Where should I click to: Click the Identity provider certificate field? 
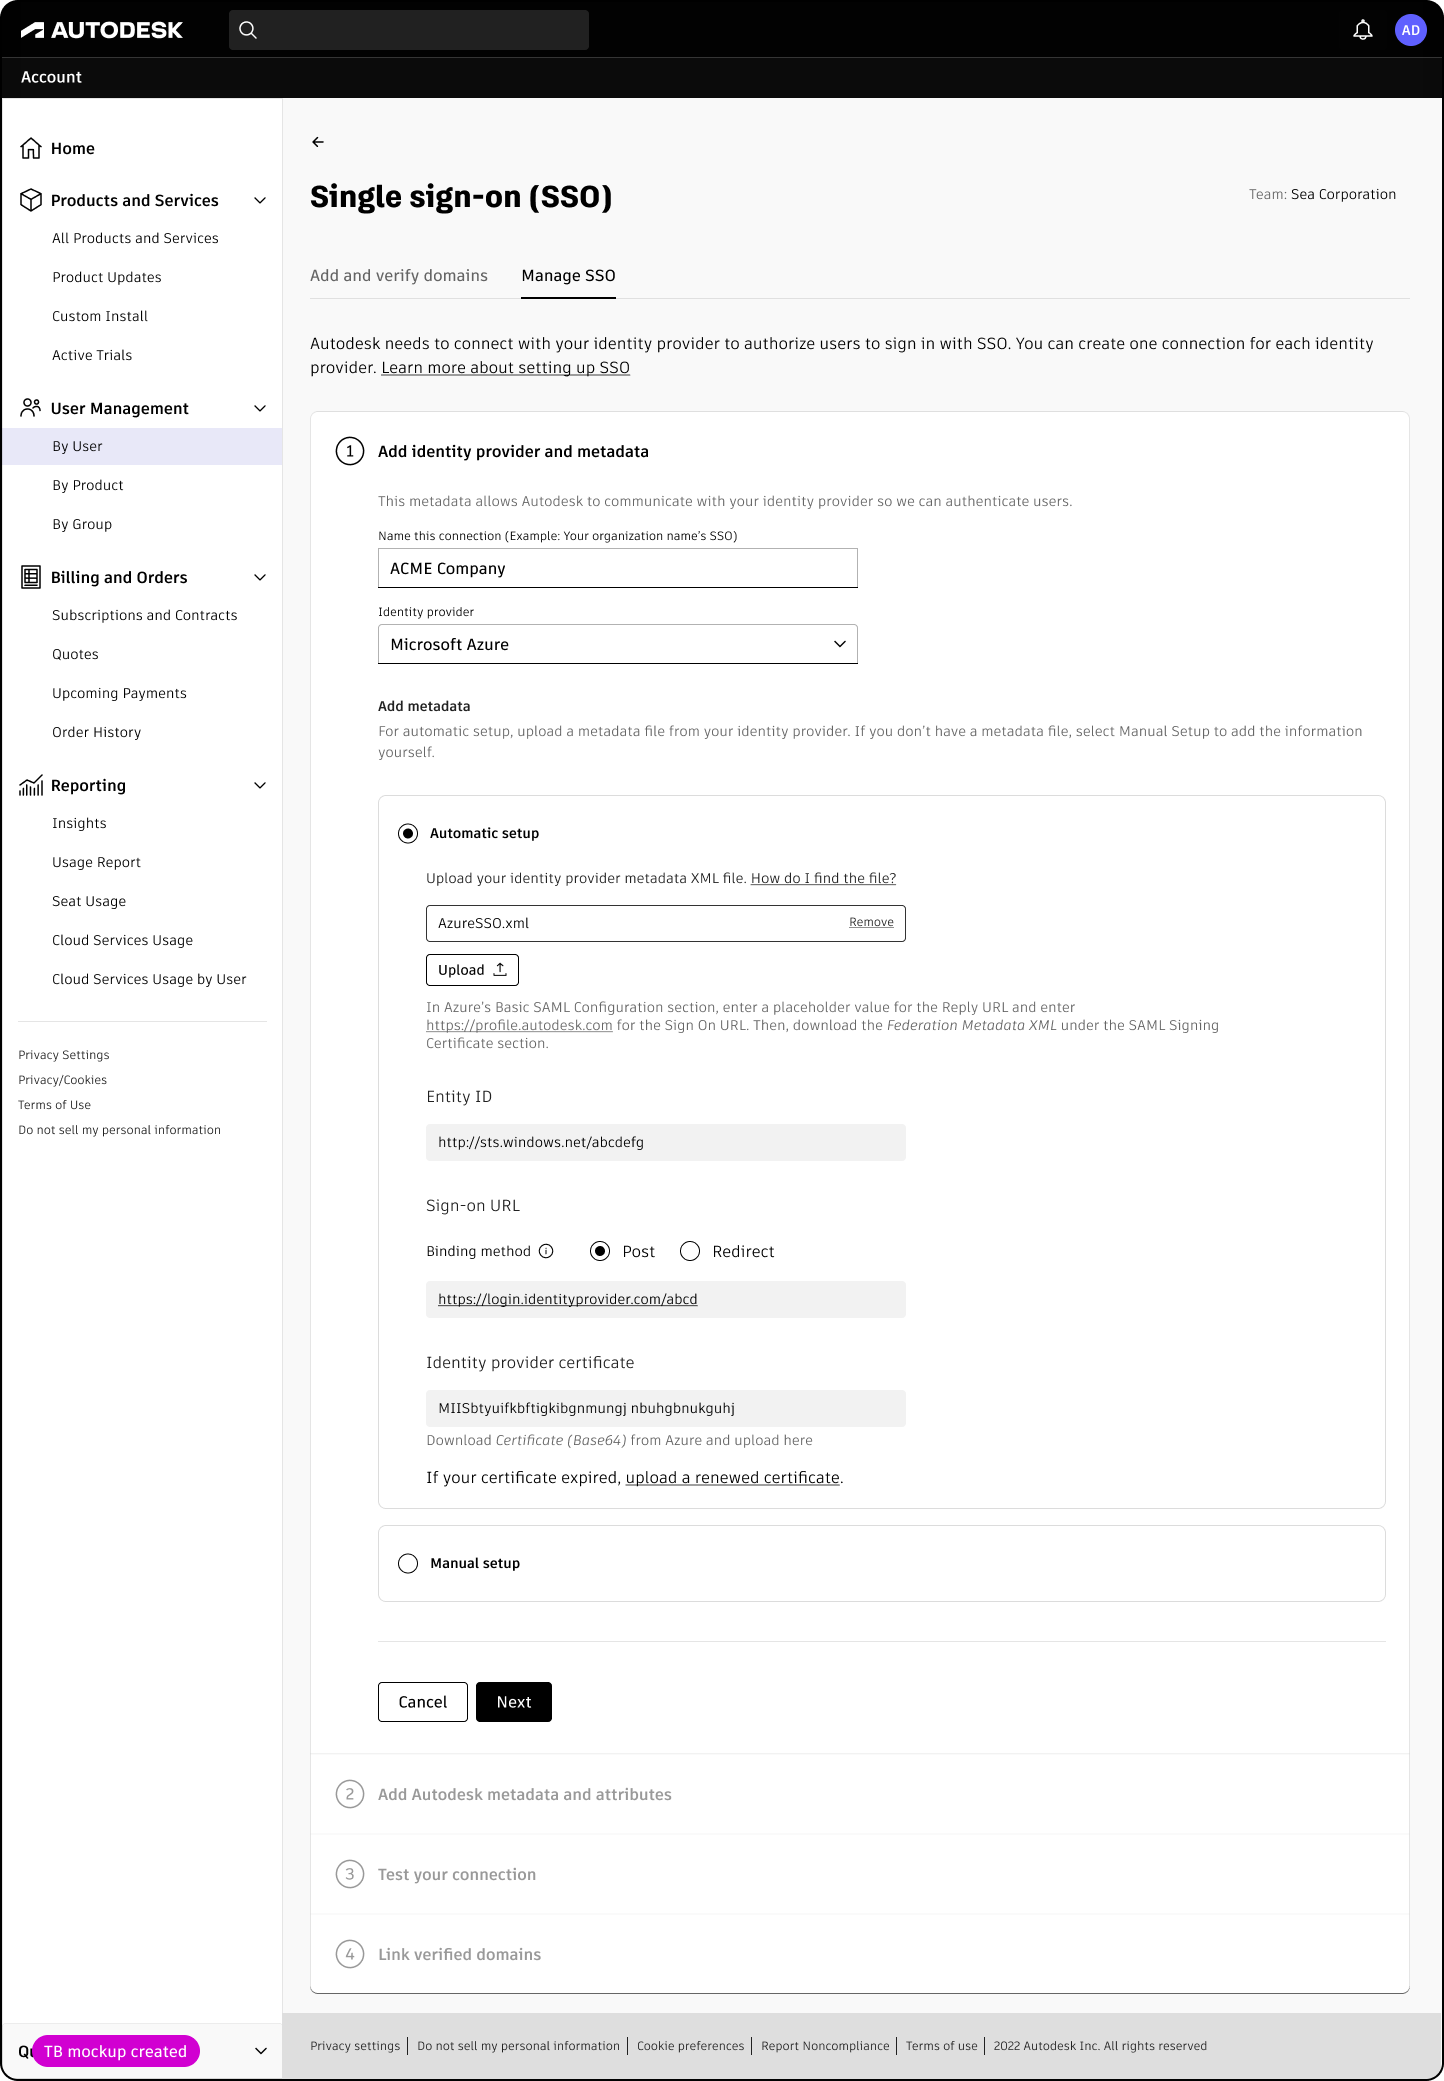click(x=666, y=1408)
